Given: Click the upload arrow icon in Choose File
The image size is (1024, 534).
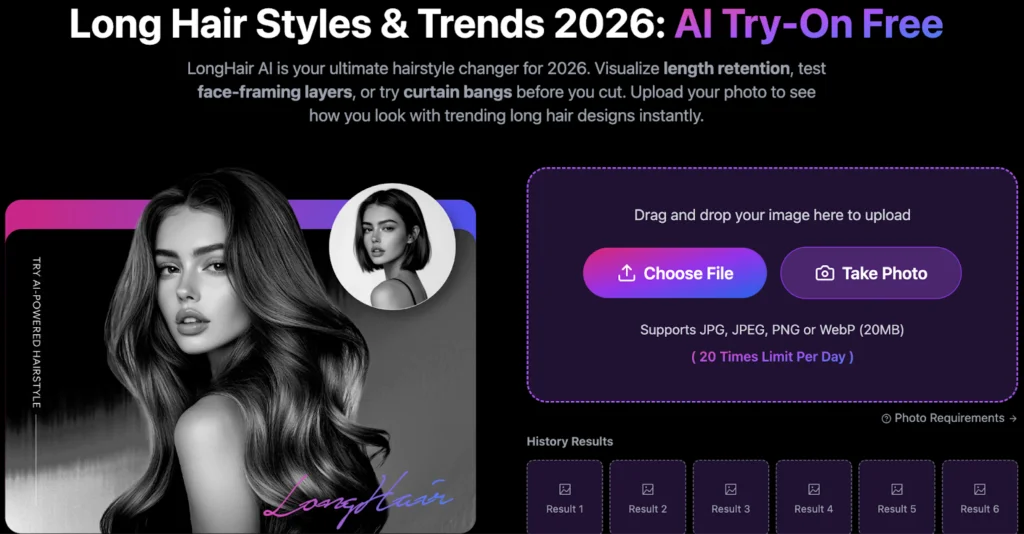Looking at the screenshot, I should pyautogui.click(x=626, y=273).
